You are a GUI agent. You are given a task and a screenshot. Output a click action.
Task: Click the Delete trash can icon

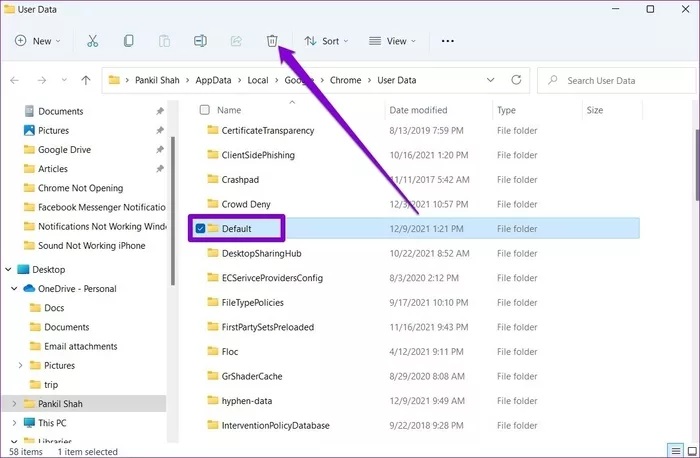pos(271,41)
